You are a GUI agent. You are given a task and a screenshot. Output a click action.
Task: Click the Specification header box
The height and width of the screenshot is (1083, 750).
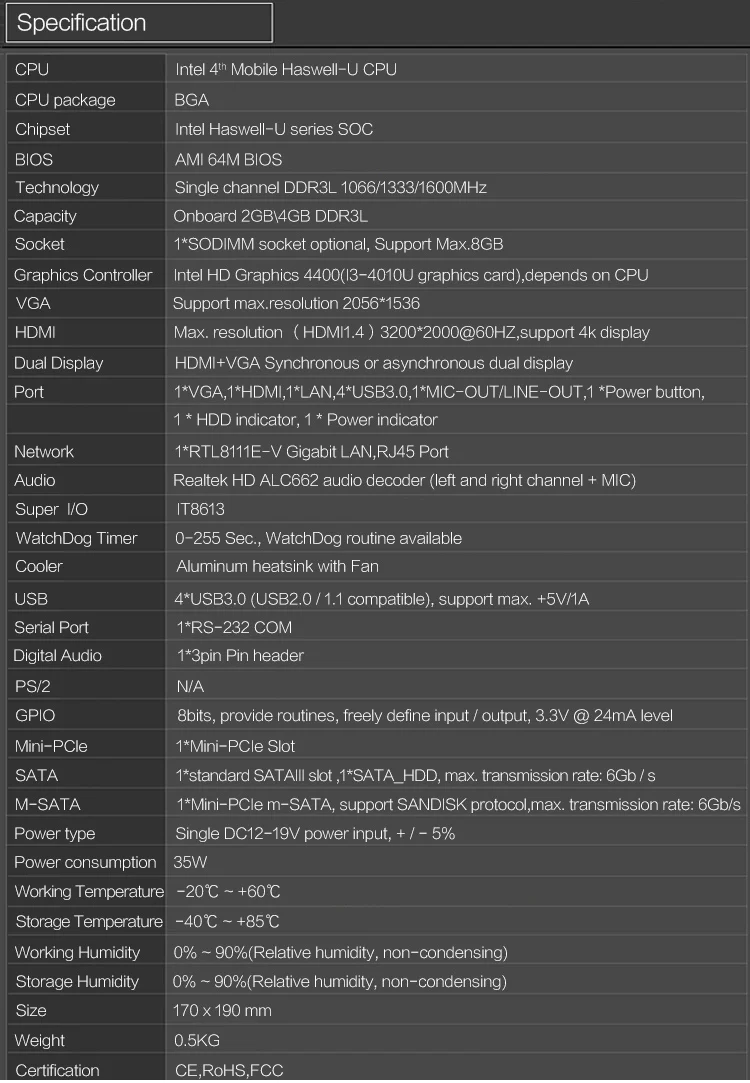[x=139, y=23]
